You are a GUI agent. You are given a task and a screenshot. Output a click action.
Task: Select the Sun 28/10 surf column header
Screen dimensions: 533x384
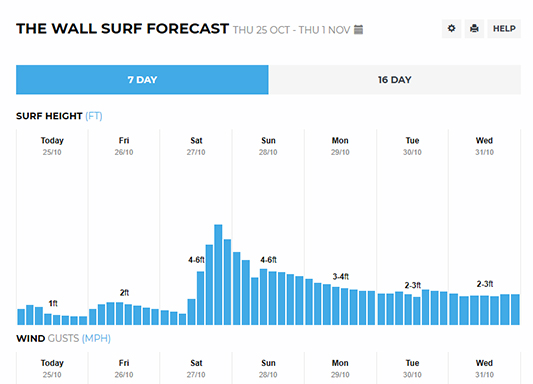pos(268,146)
